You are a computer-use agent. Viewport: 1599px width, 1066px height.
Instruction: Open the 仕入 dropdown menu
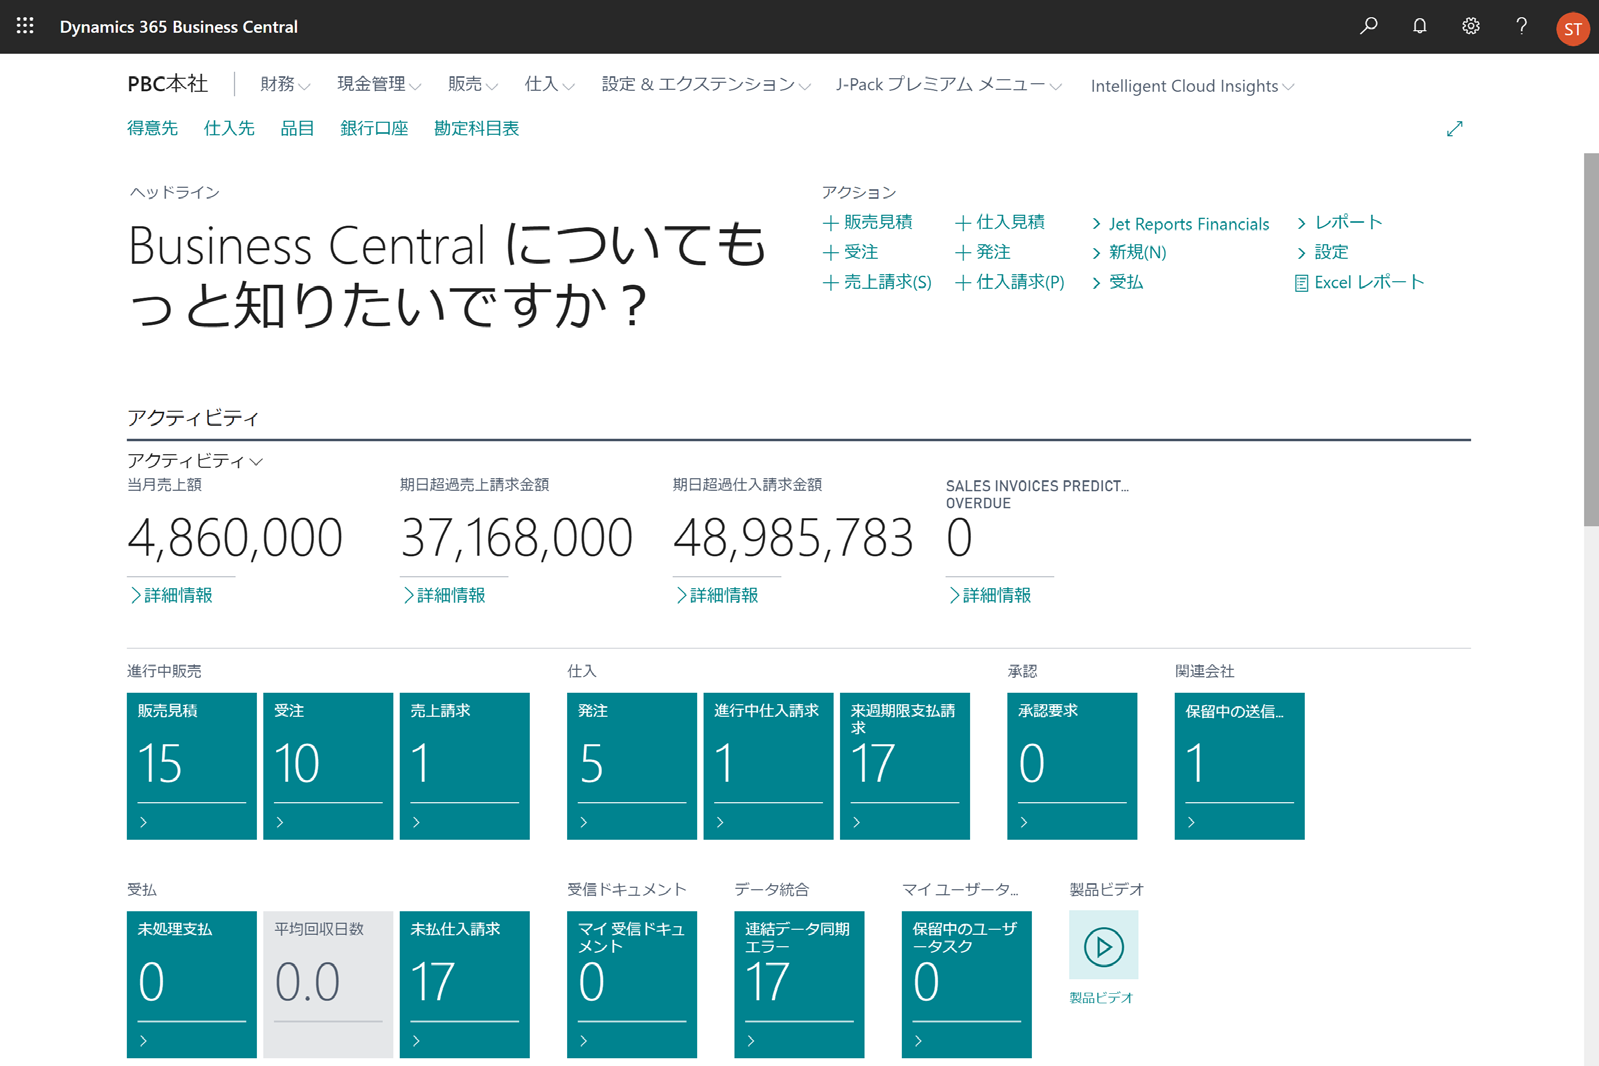pos(550,85)
